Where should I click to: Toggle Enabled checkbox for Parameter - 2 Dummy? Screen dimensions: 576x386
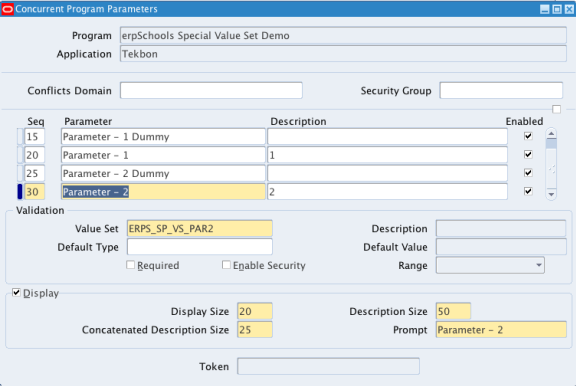[x=528, y=173]
